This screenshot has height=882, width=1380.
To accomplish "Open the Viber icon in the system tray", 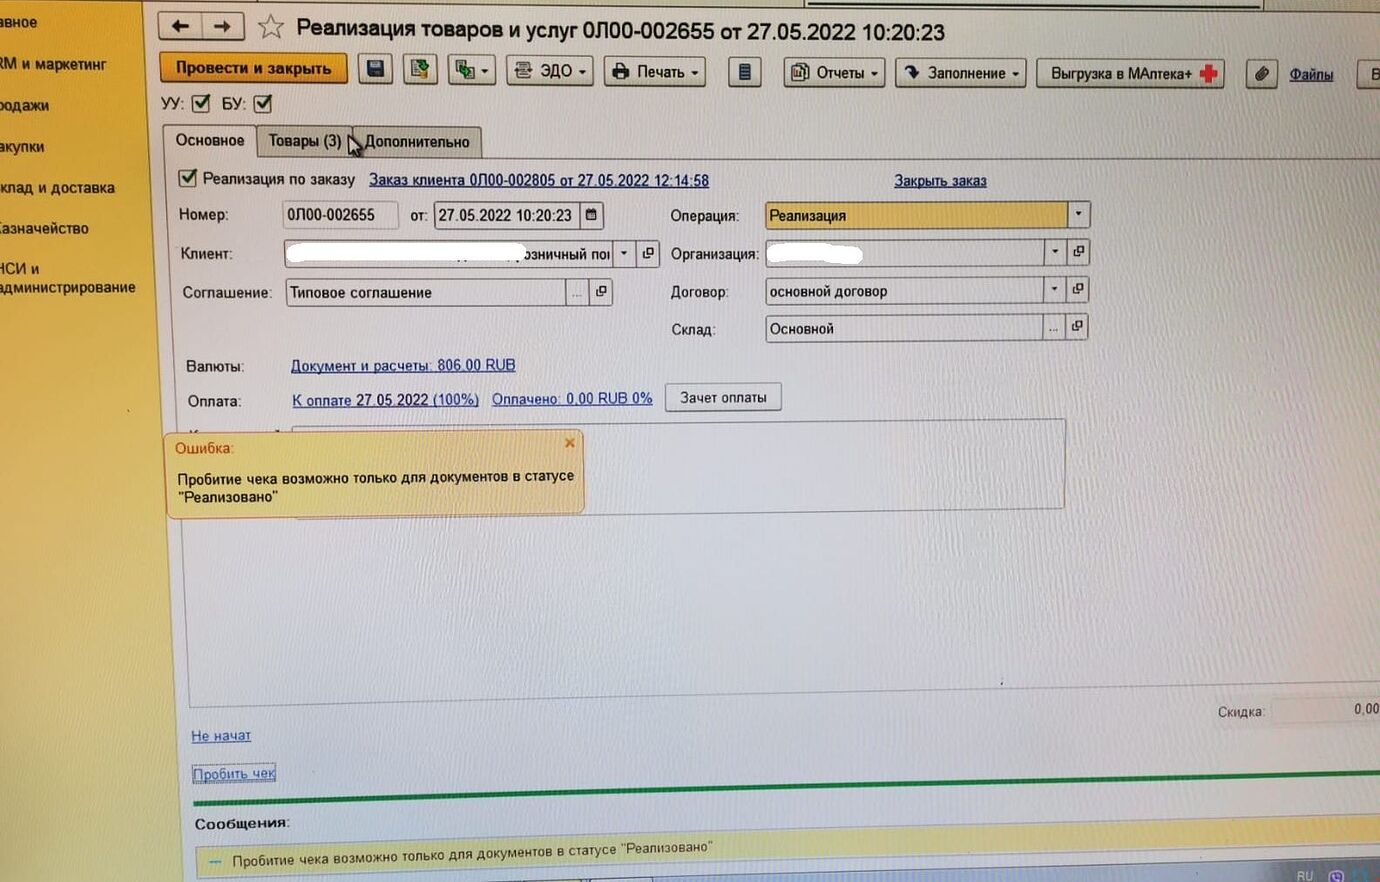I will [x=1336, y=876].
